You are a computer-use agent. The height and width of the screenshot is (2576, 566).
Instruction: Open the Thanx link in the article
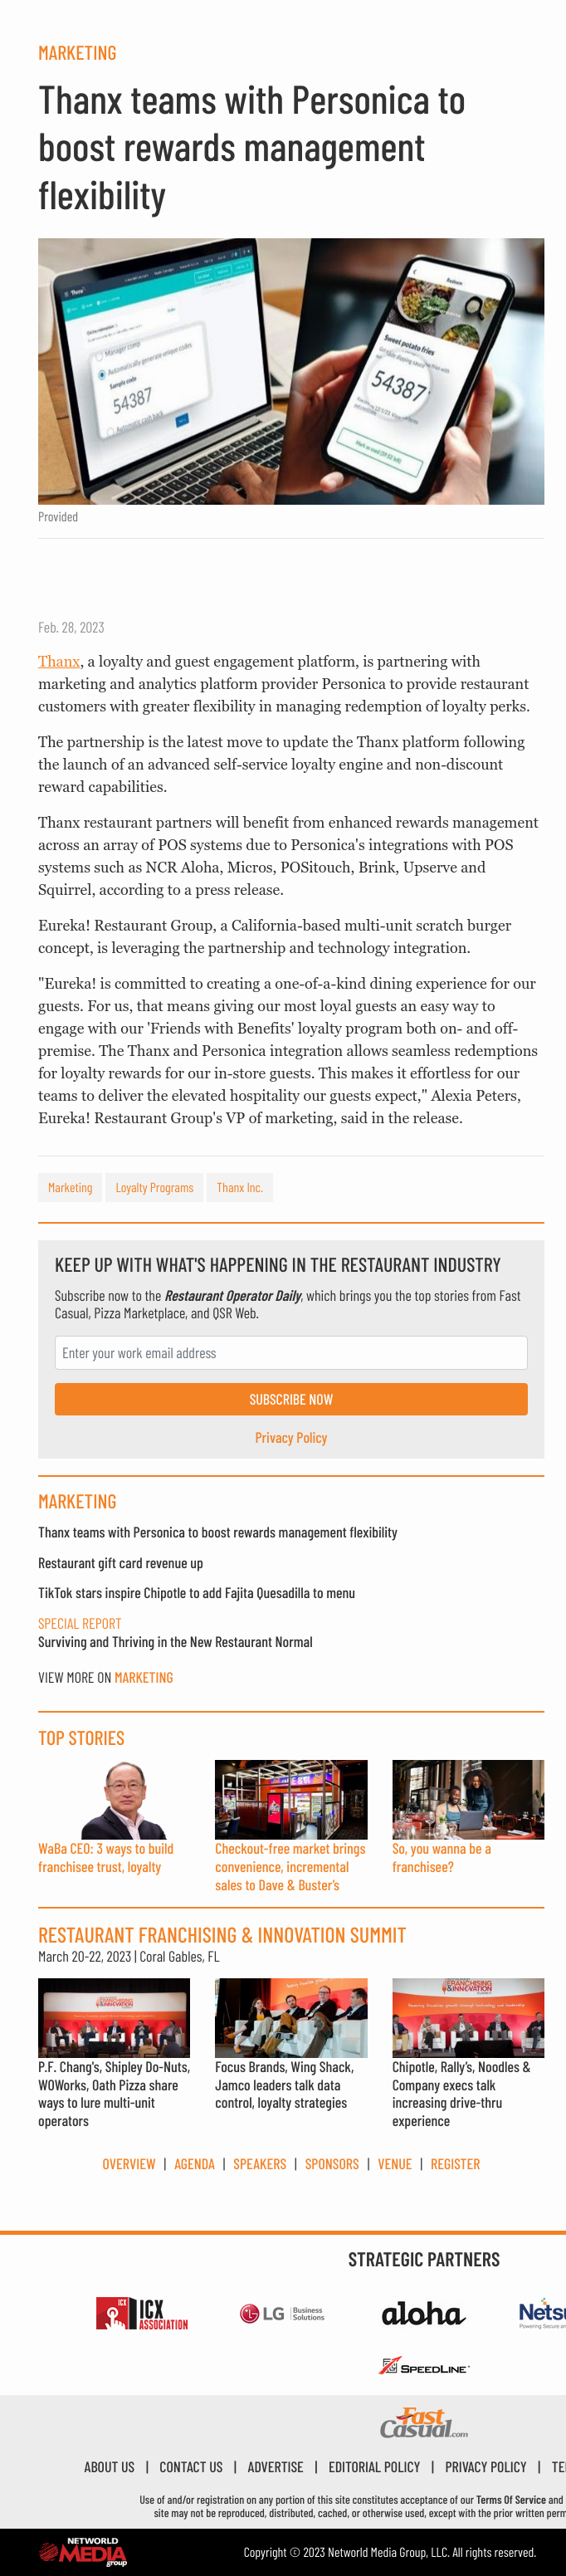pyautogui.click(x=59, y=661)
